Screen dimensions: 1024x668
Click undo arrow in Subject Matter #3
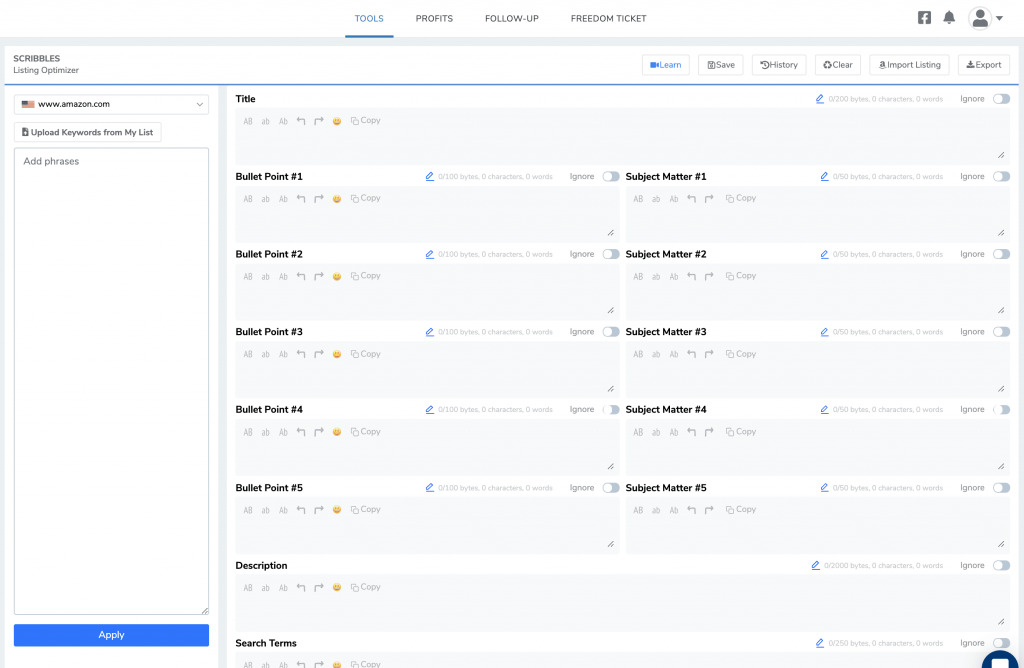692,354
